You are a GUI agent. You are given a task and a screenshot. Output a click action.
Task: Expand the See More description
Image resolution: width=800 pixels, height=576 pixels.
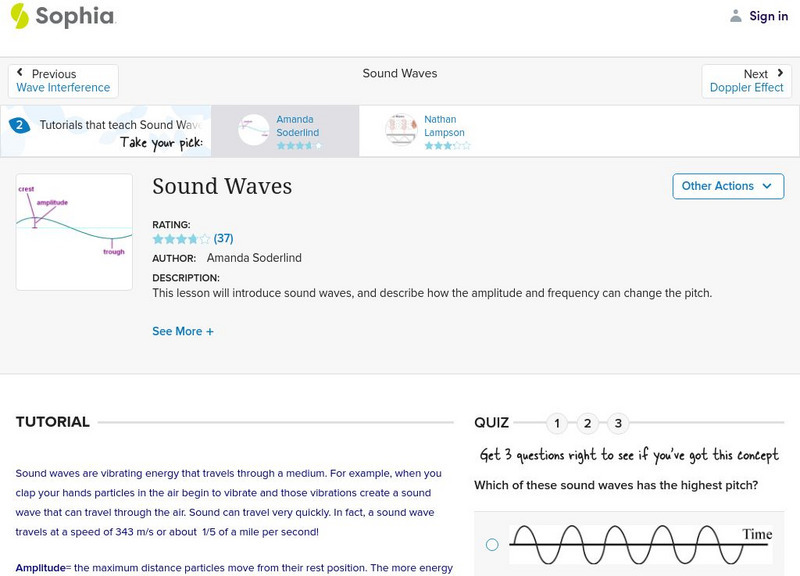click(183, 331)
